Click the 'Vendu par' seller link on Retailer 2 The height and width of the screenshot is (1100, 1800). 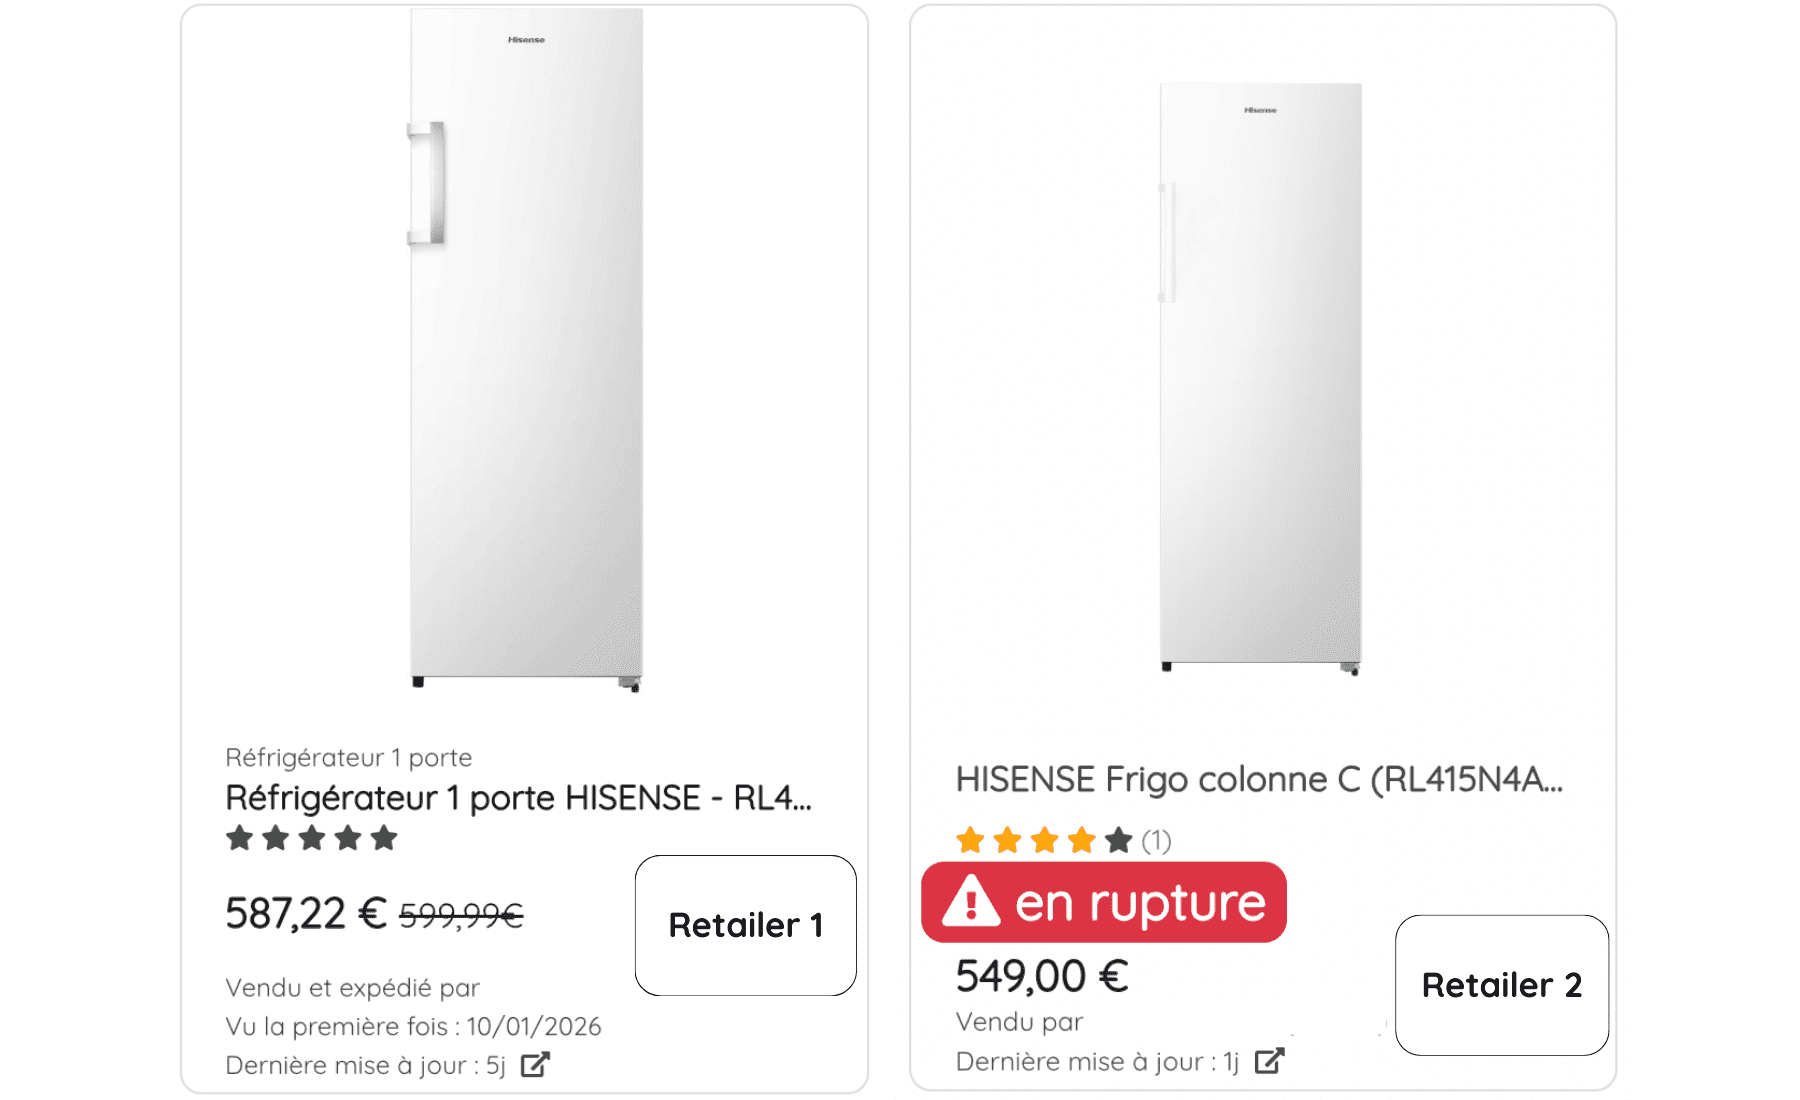pos(1018,1022)
